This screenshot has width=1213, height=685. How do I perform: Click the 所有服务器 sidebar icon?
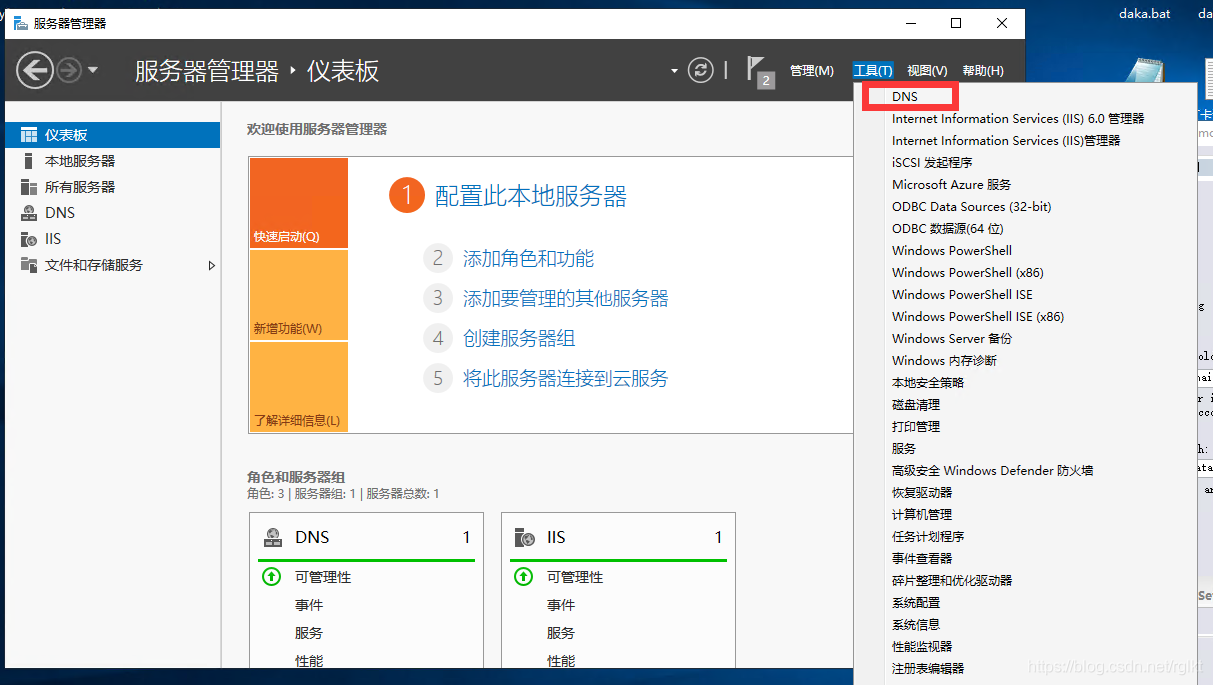point(28,187)
